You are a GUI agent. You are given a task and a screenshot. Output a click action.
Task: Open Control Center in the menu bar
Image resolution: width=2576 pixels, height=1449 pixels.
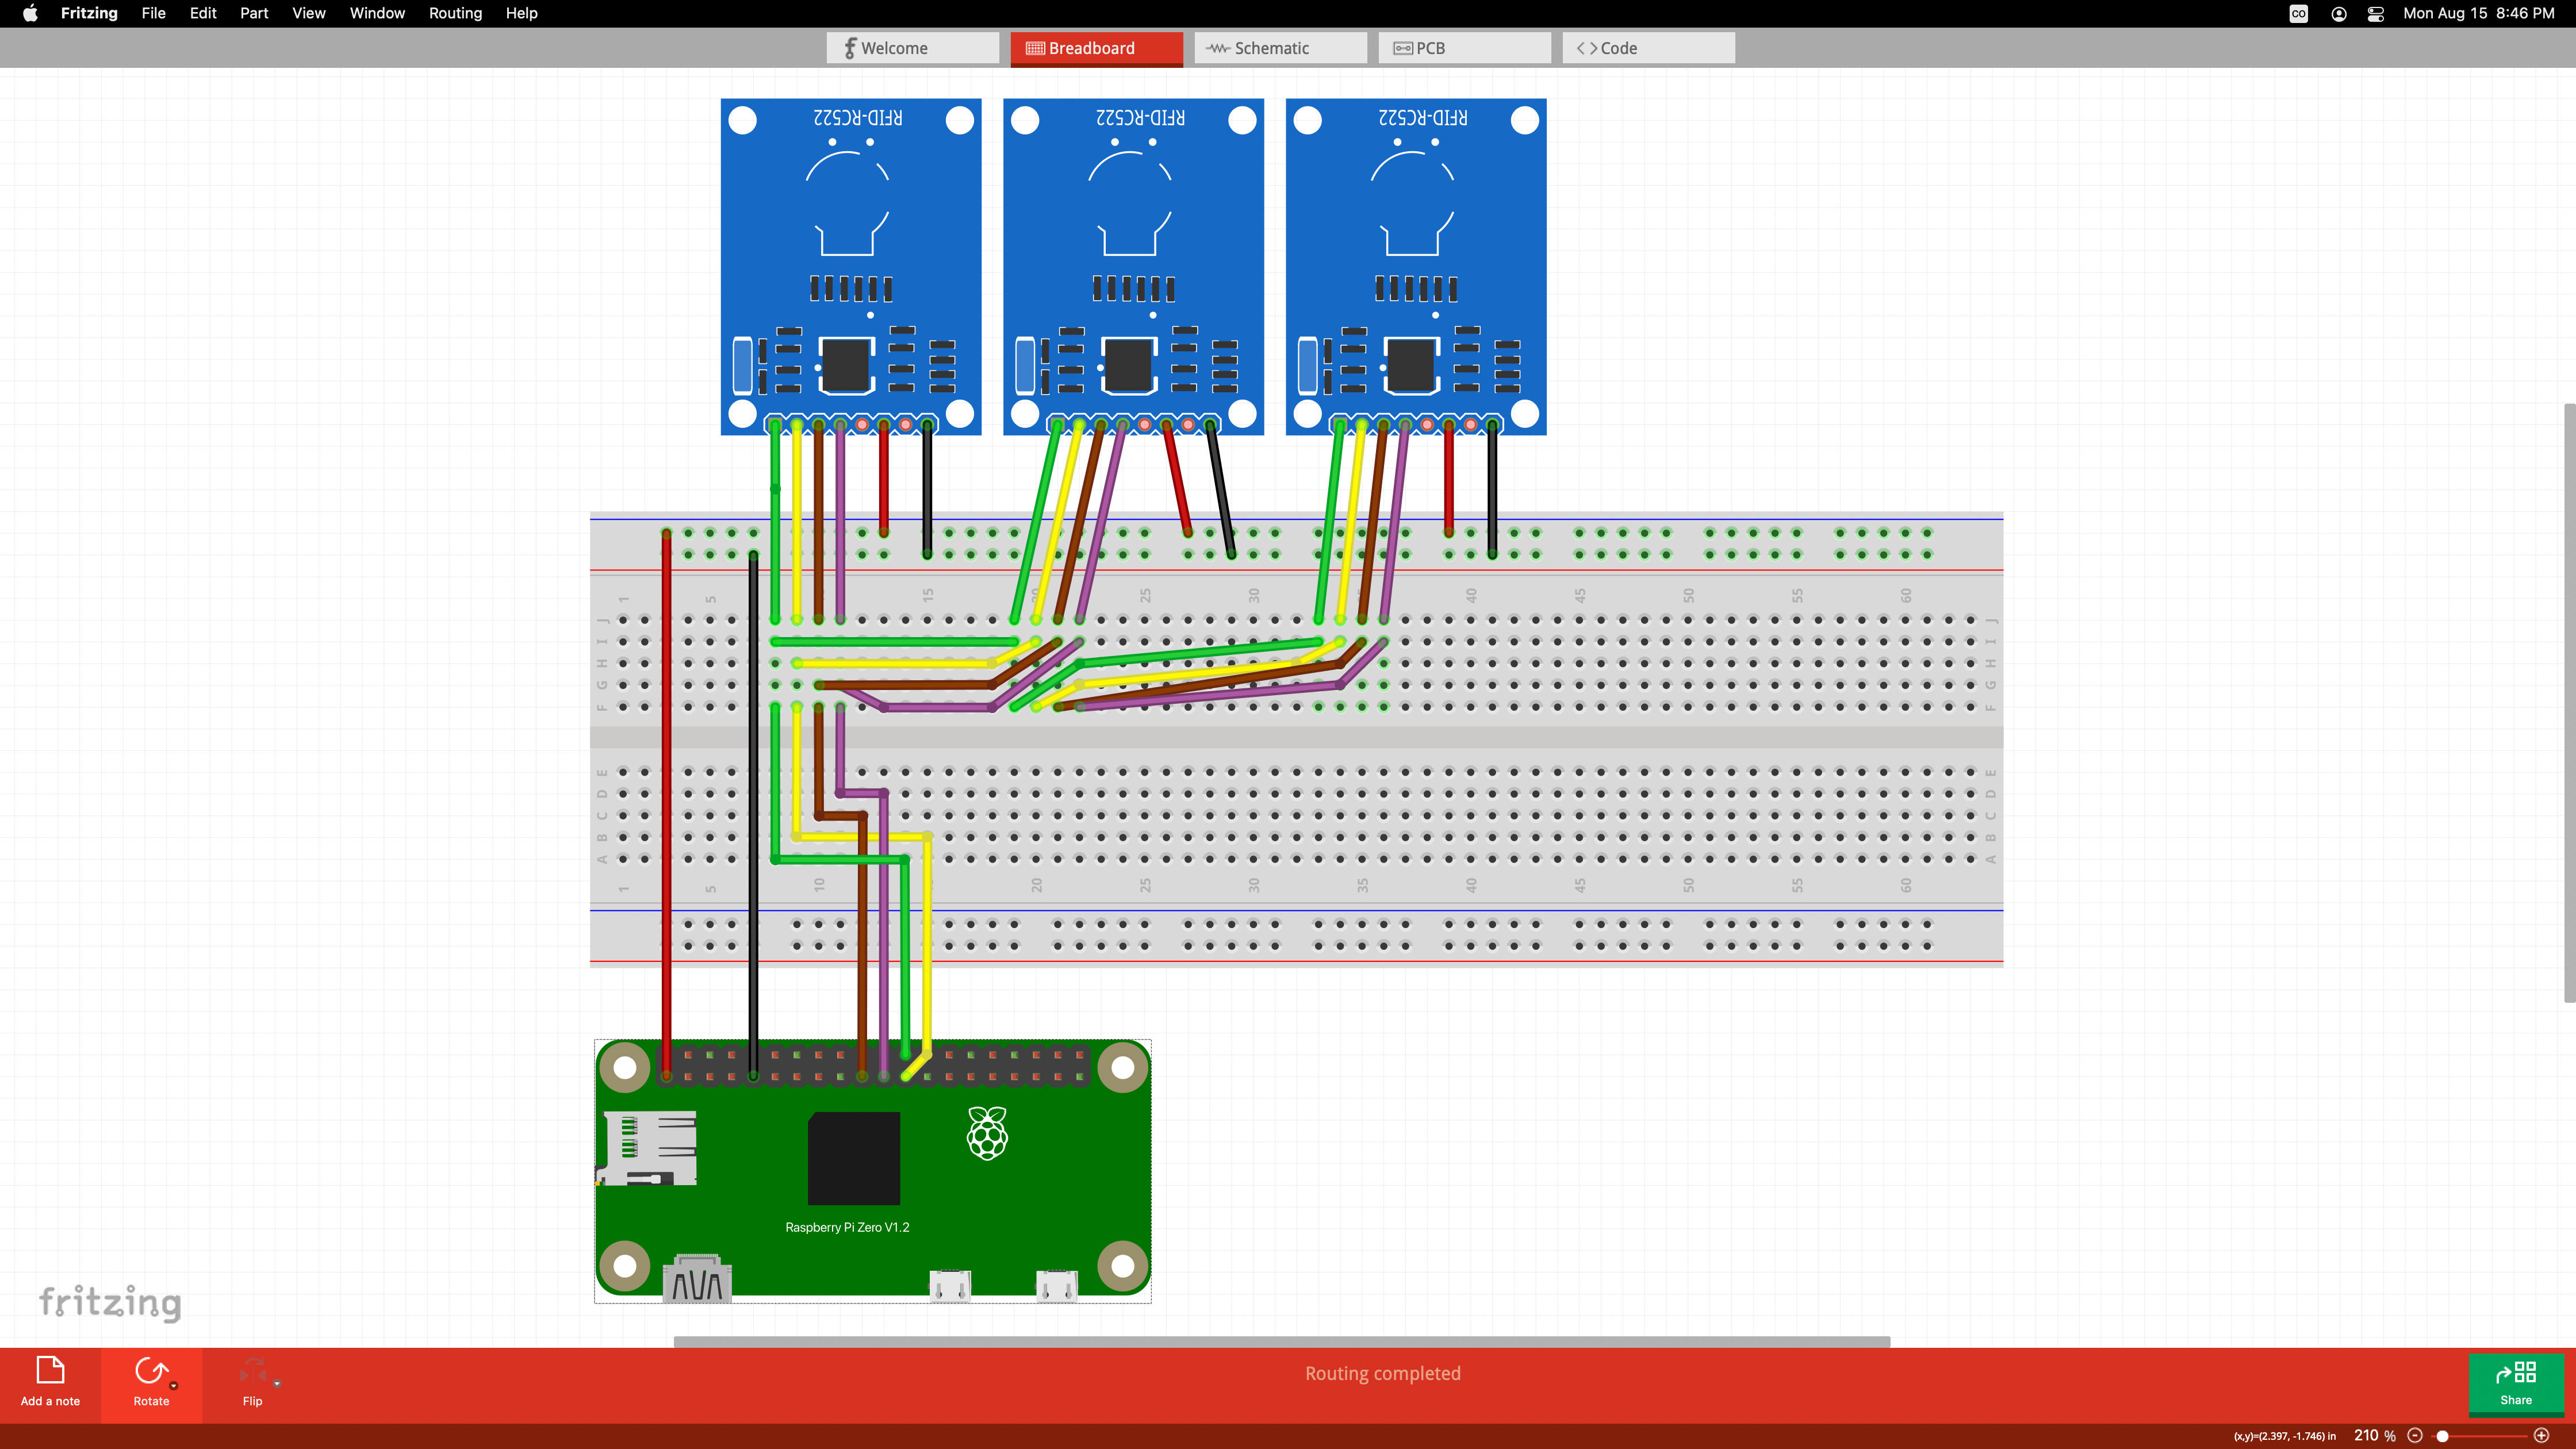pos(2376,13)
